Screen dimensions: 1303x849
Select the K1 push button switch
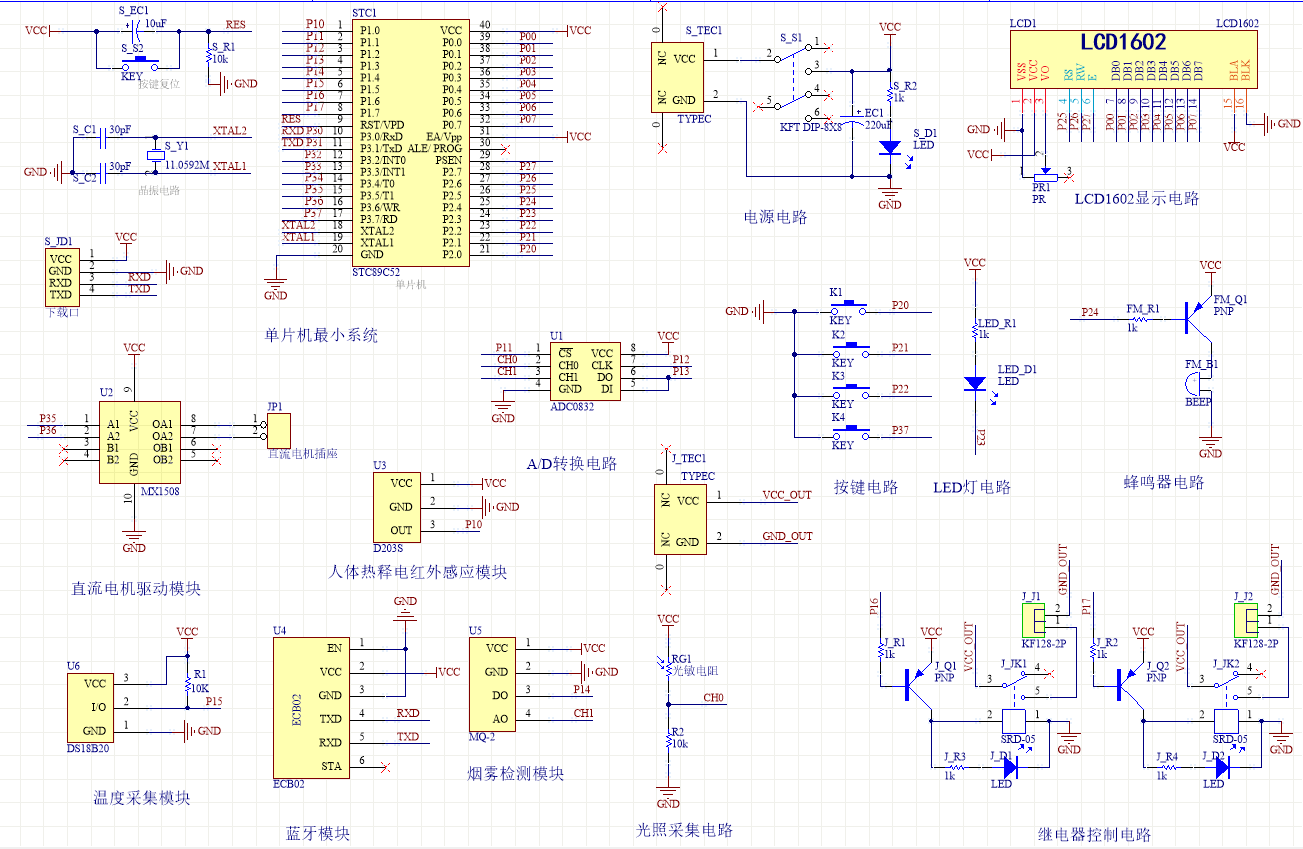click(x=845, y=305)
